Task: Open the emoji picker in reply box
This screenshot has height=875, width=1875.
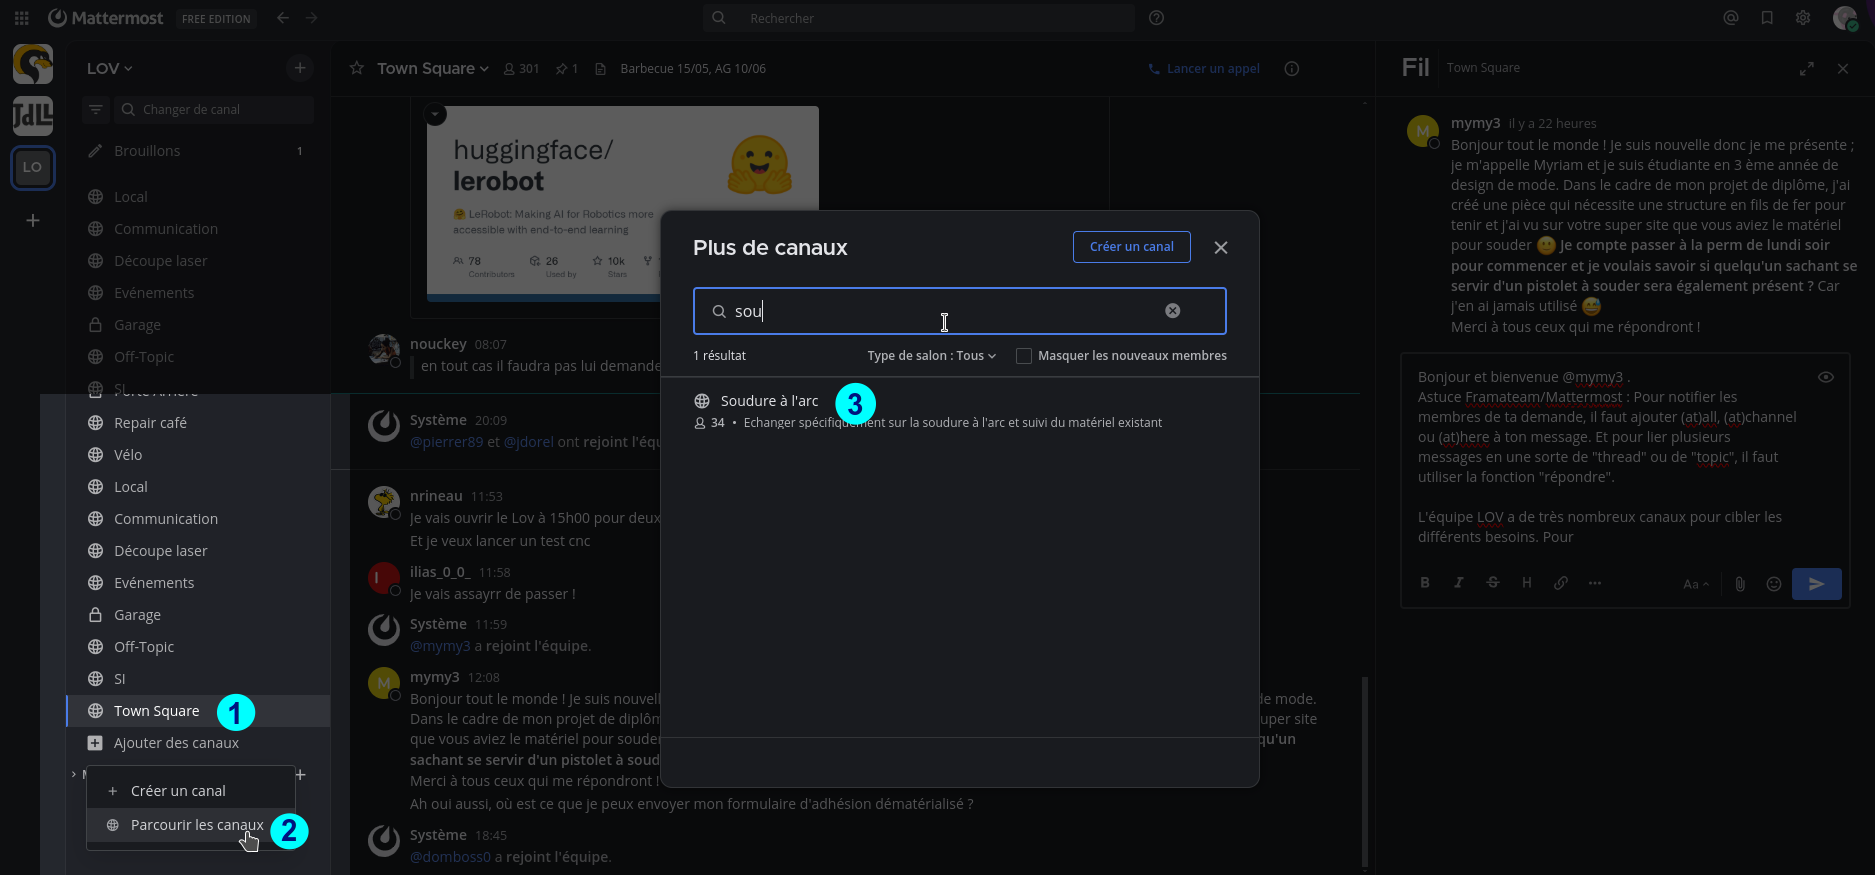Action: point(1774,584)
